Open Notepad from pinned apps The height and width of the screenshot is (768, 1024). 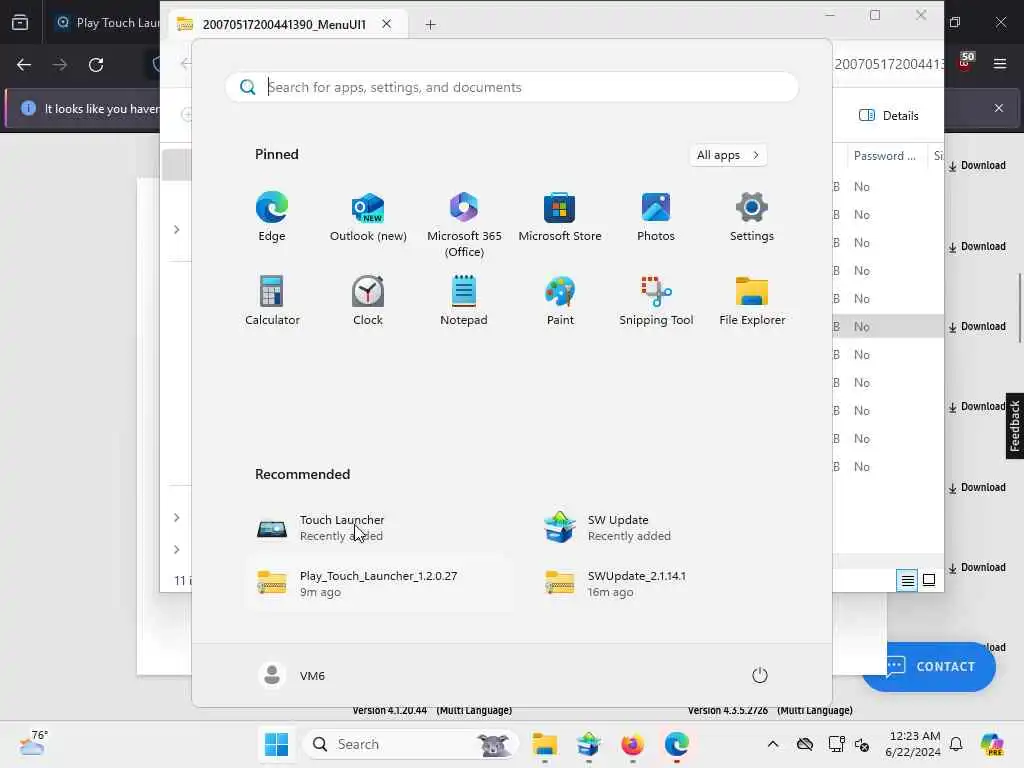click(464, 301)
